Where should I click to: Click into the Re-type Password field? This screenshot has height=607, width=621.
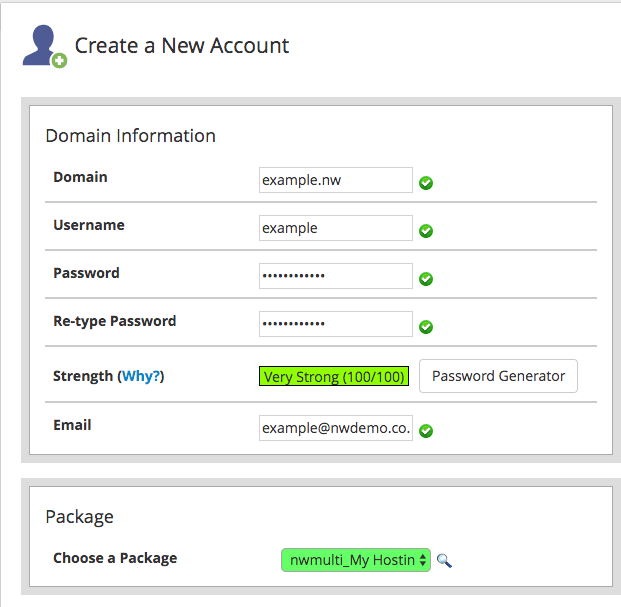click(x=335, y=324)
